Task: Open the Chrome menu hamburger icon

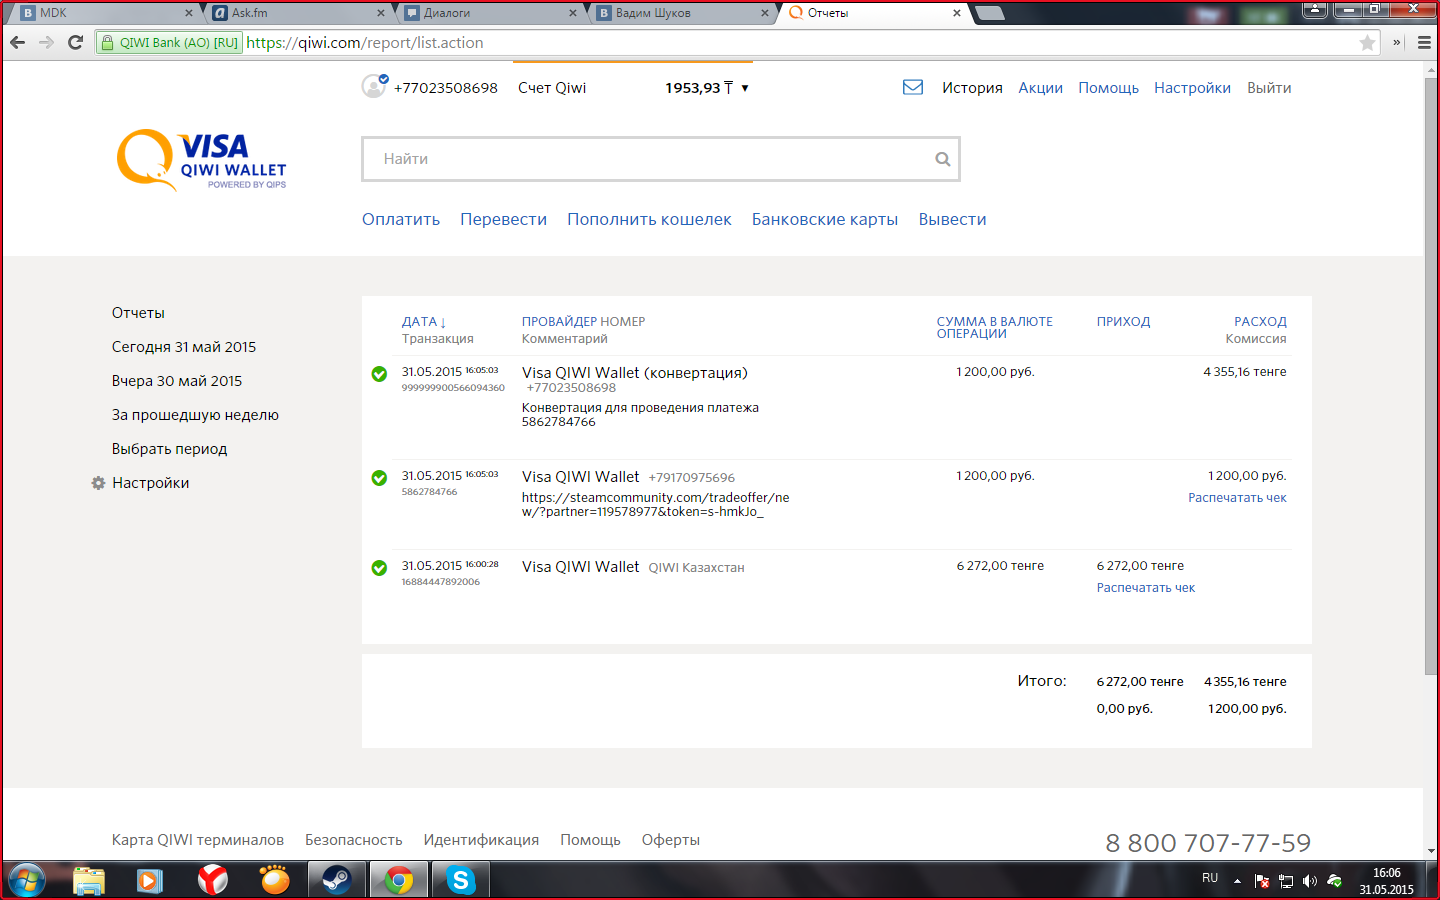Action: click(1424, 43)
